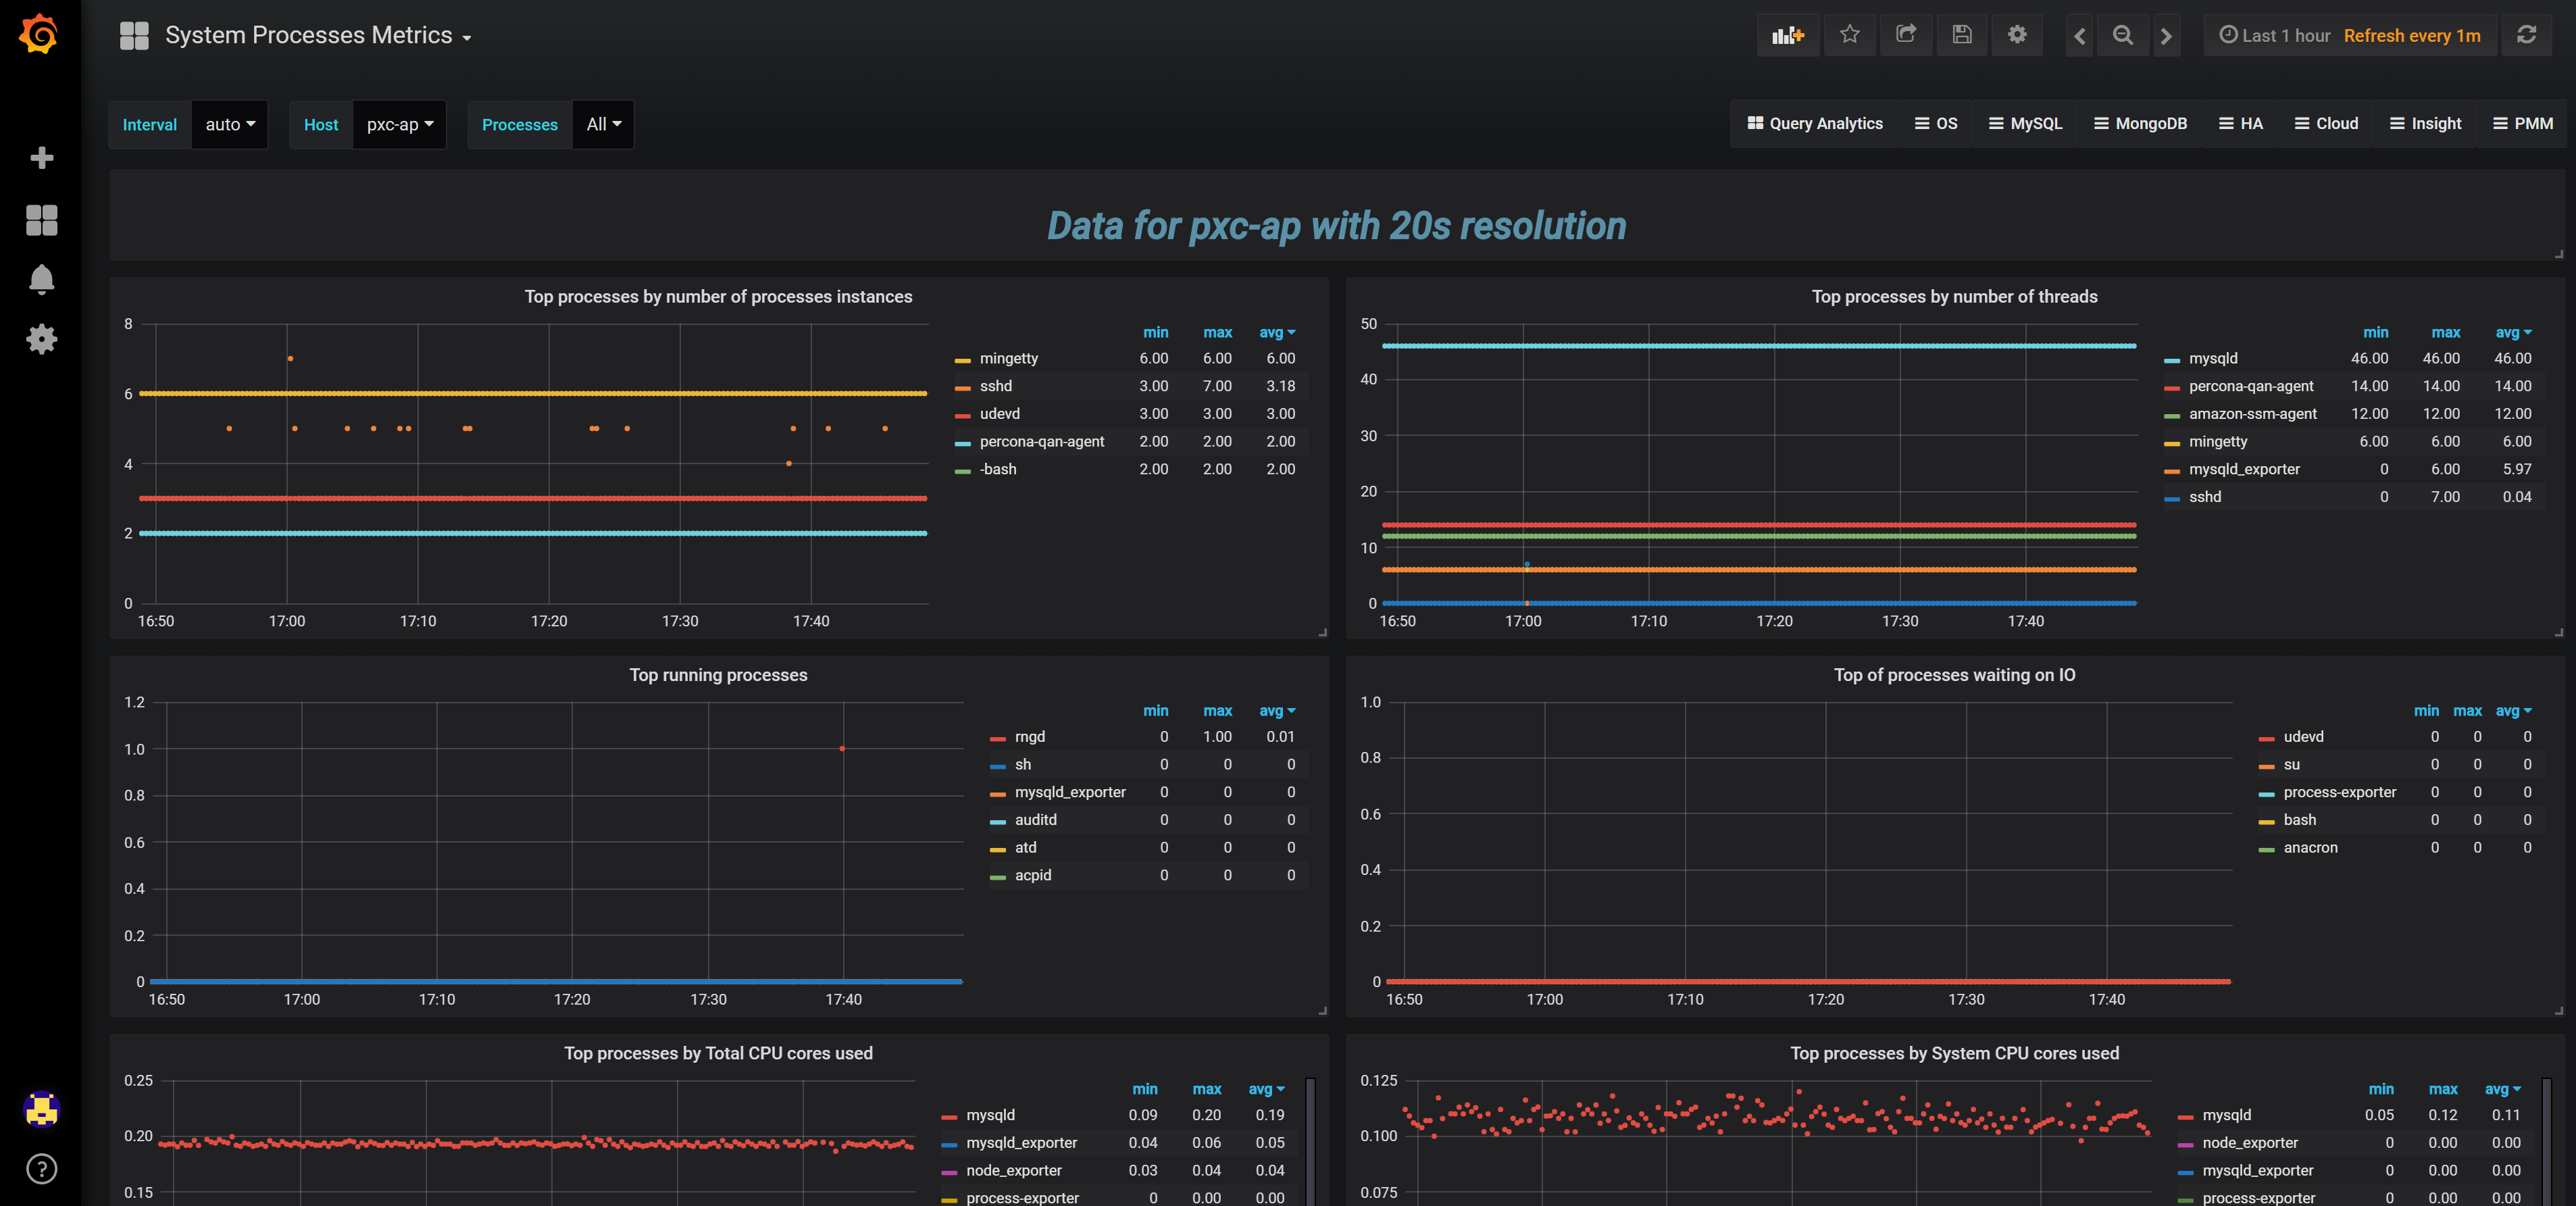Star this dashboard as favorite
Viewport: 2576px width, 1206px height.
coord(1850,36)
